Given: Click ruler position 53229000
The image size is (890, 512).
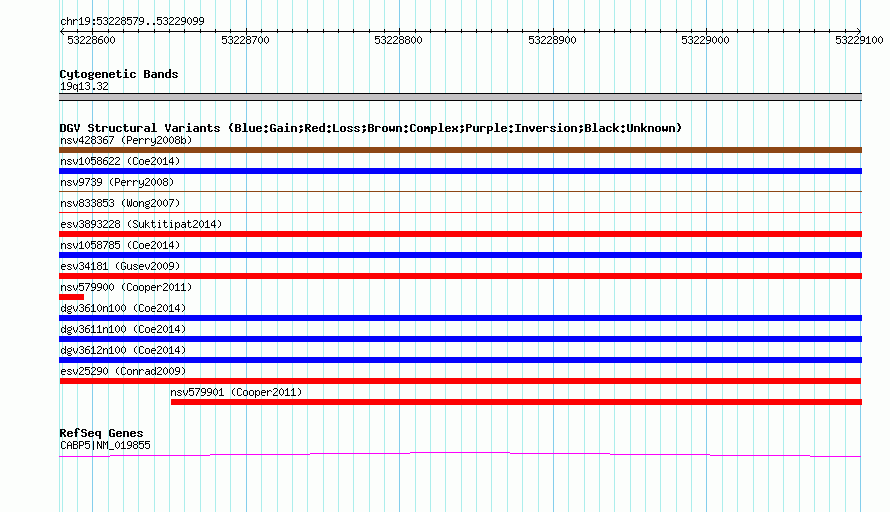Looking at the screenshot, I should pos(706,40).
